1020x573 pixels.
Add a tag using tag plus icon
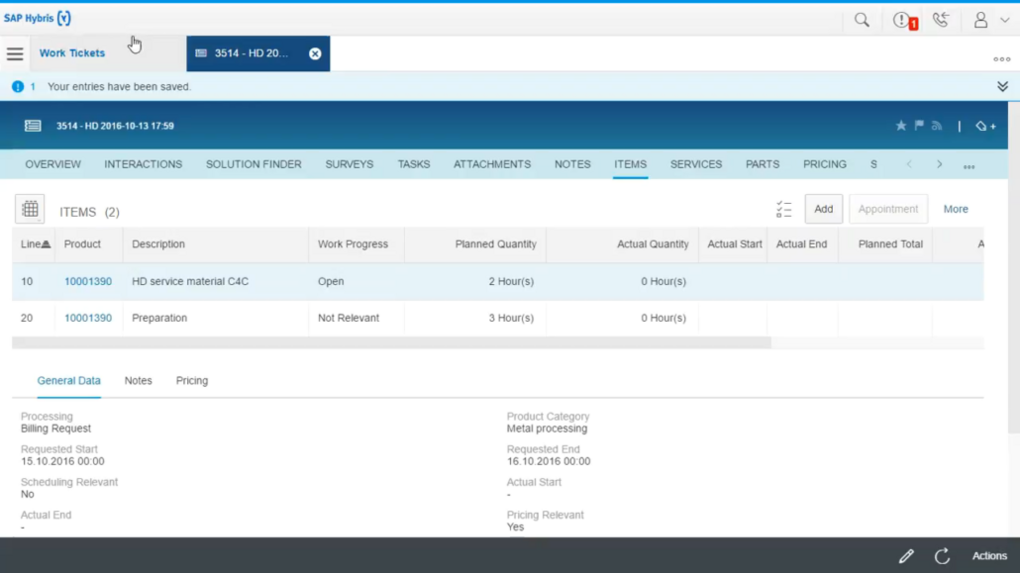[x=986, y=126]
